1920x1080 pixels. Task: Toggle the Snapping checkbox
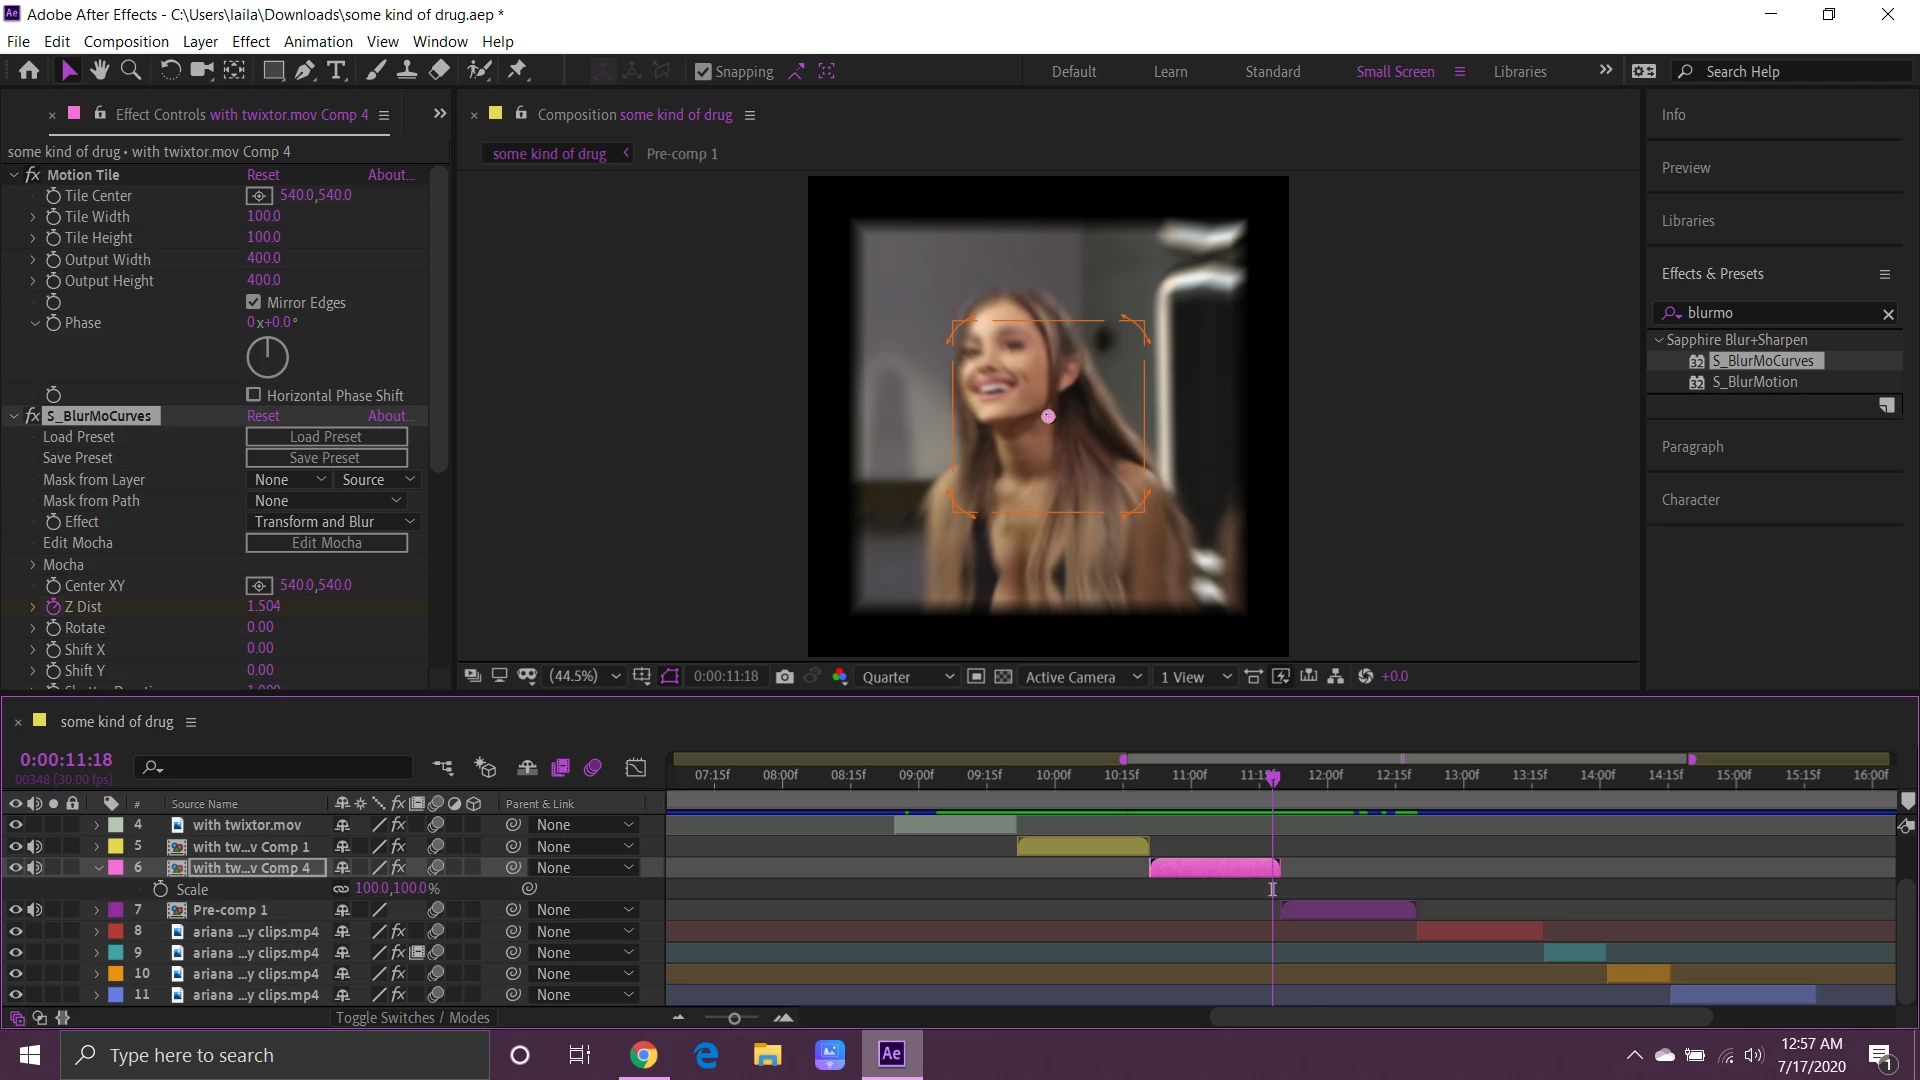coord(703,72)
